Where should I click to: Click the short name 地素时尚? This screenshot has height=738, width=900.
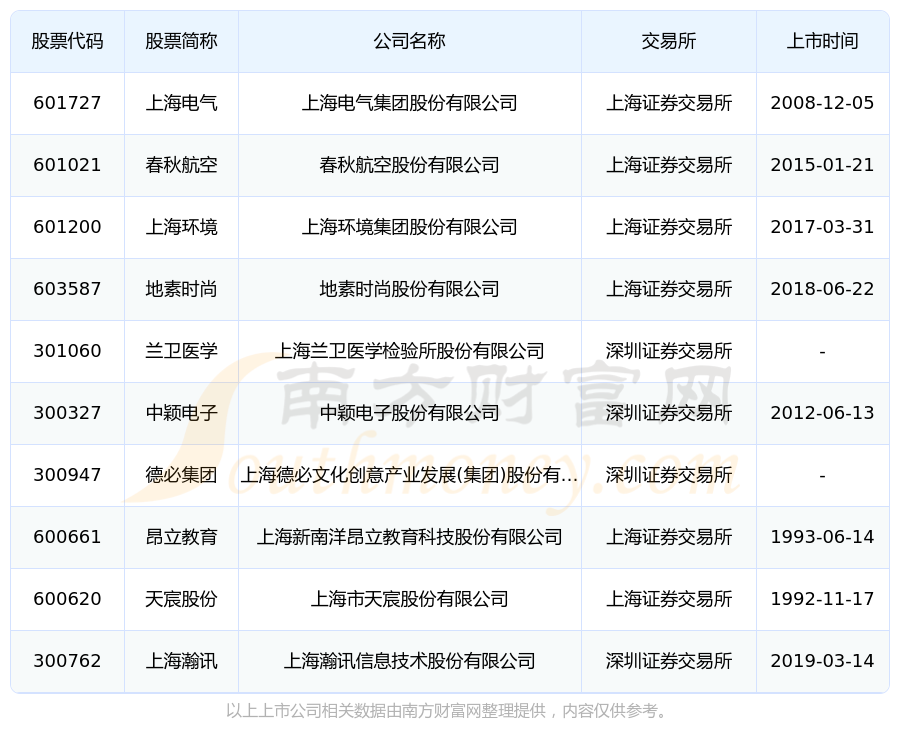(x=181, y=289)
